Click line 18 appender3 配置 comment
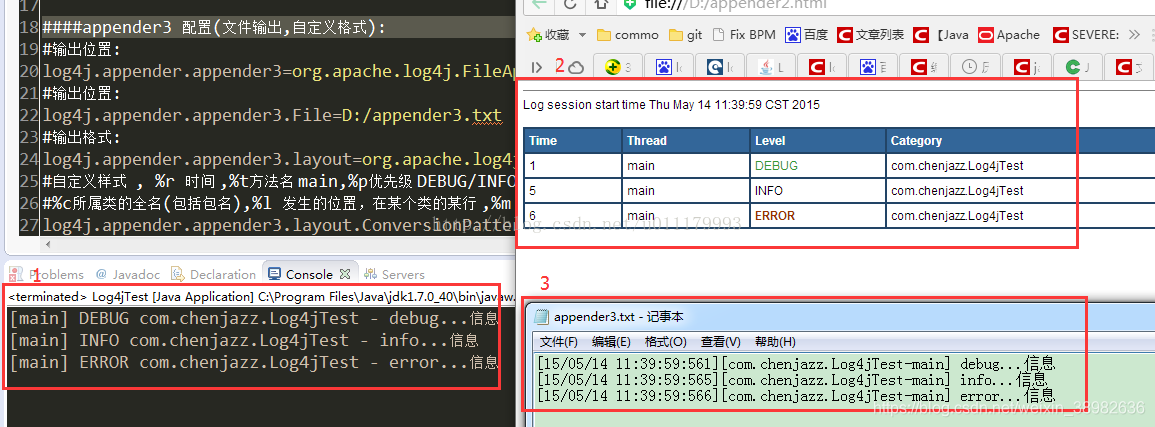The image size is (1155, 427). tap(214, 29)
